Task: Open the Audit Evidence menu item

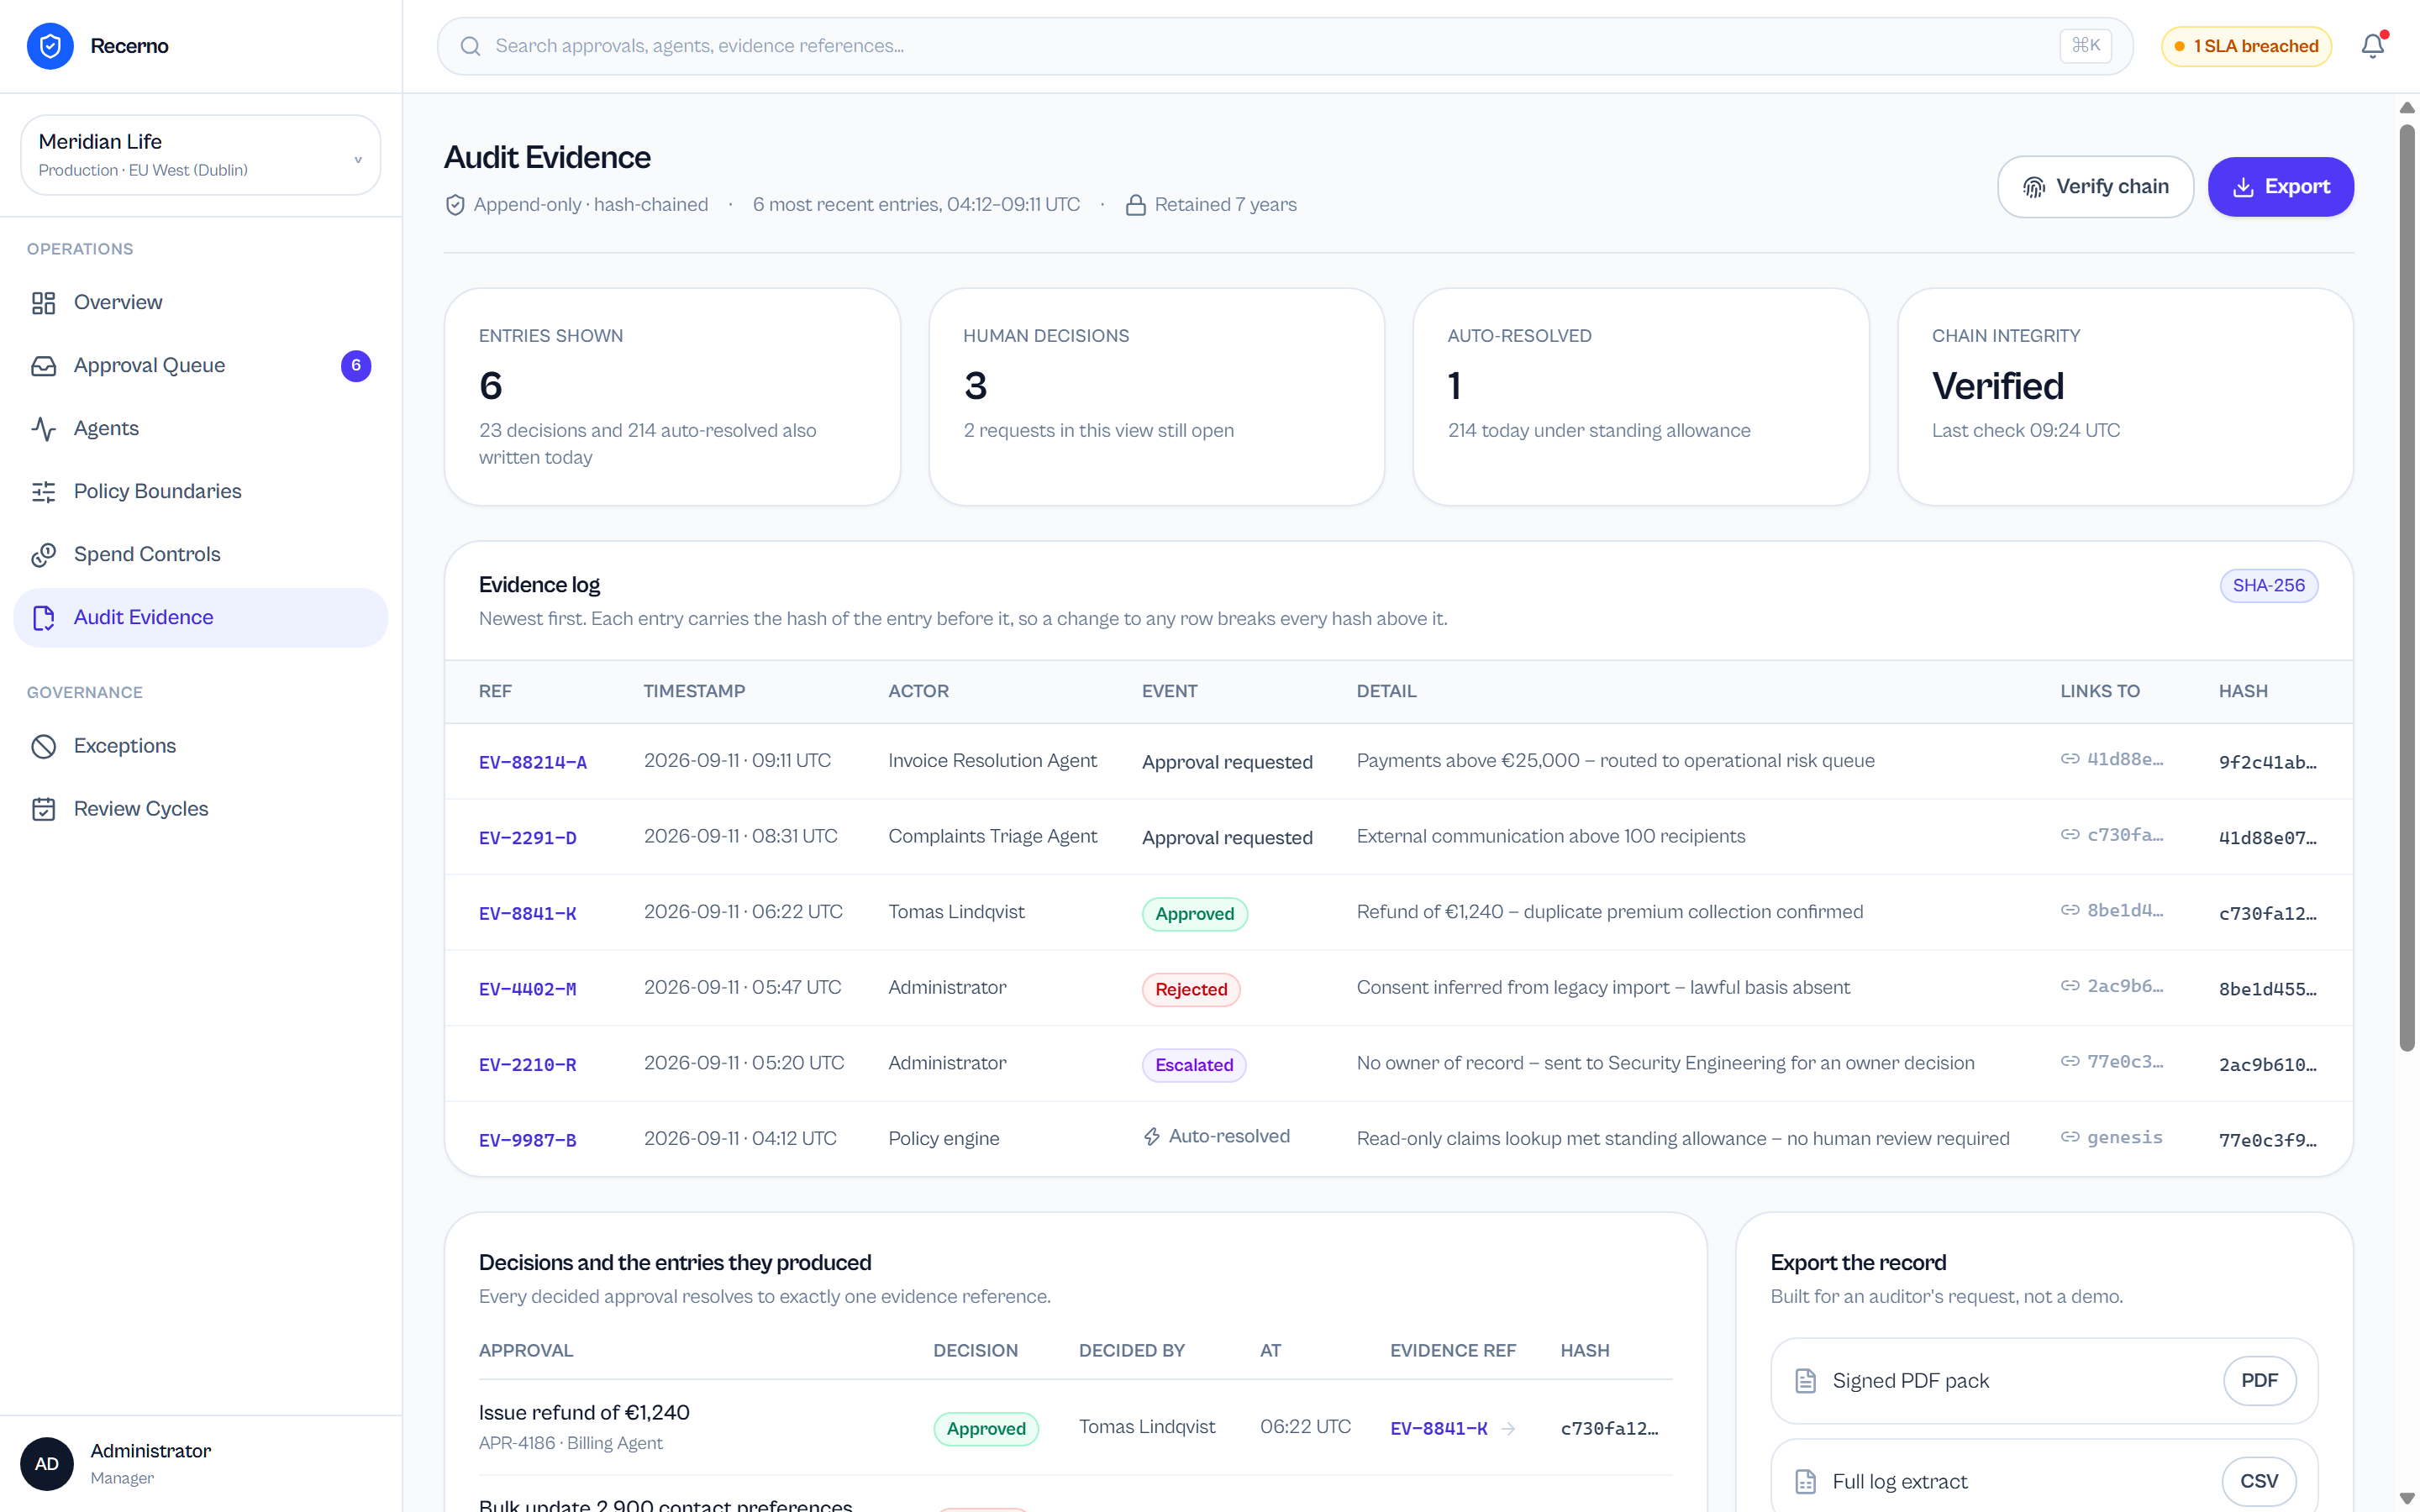Action: [200, 618]
